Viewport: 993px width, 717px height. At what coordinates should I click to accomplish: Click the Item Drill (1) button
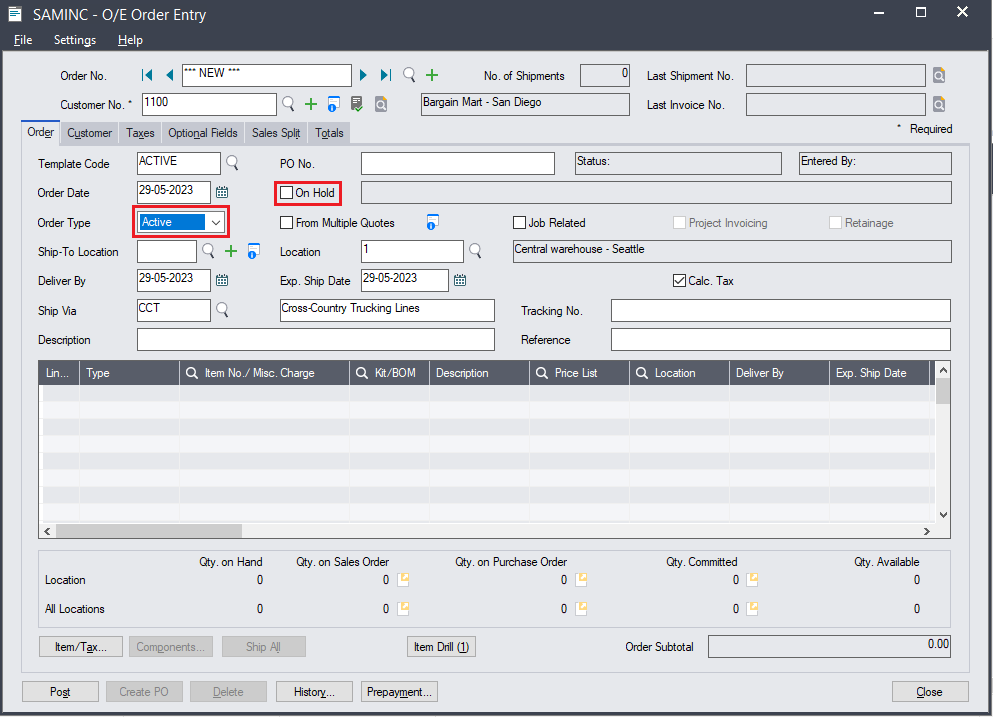[441, 647]
